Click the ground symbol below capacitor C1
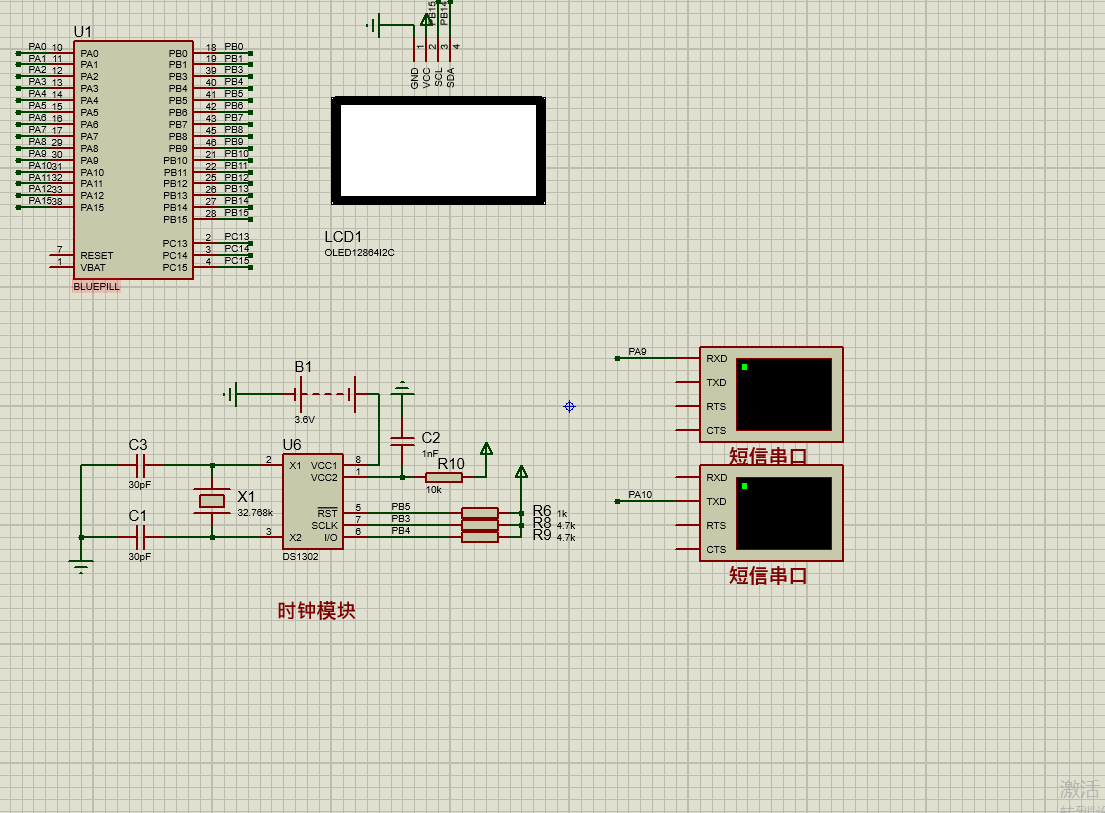Image resolution: width=1105 pixels, height=813 pixels. (x=81, y=566)
